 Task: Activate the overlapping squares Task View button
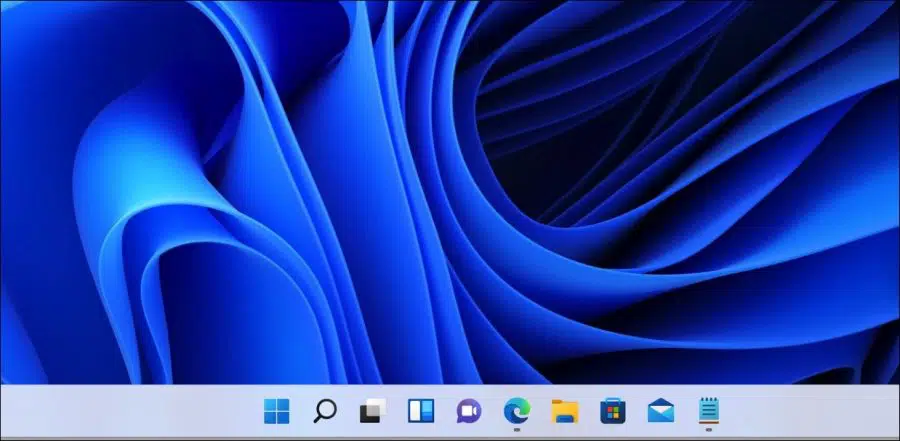373,411
